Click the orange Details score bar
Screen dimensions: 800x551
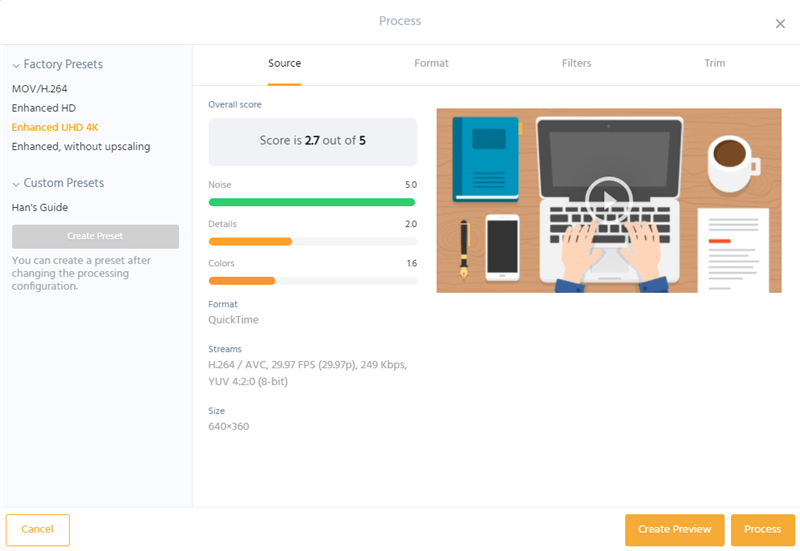(x=250, y=242)
